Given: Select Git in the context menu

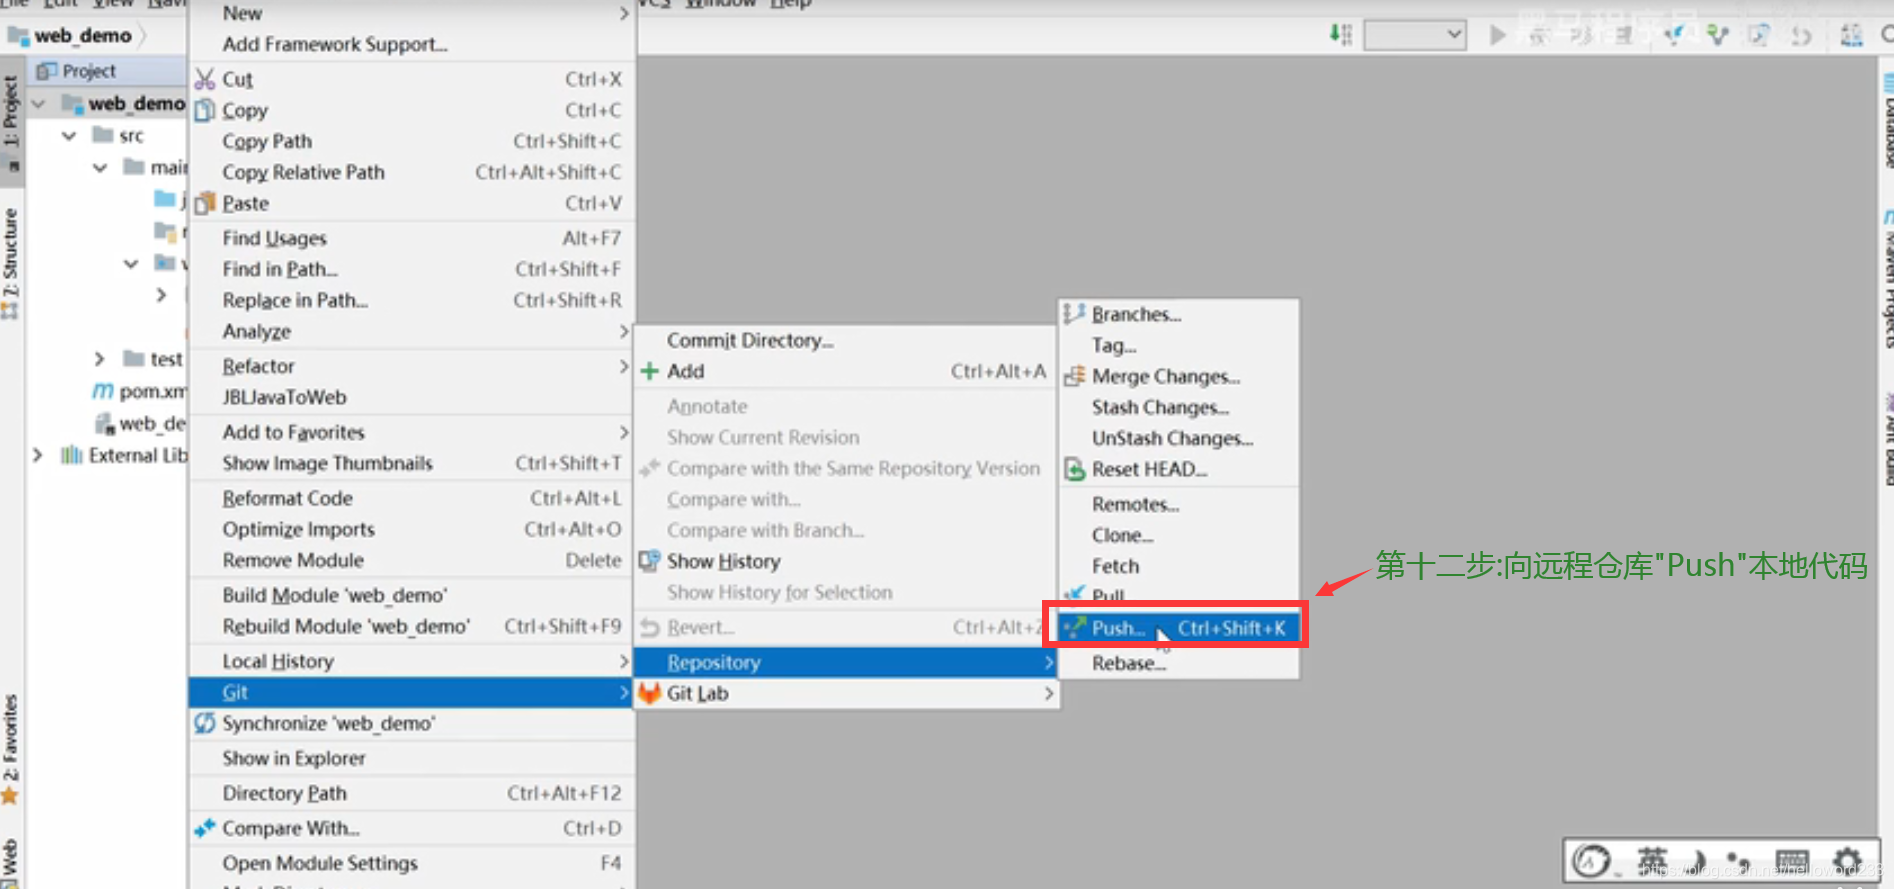Looking at the screenshot, I should point(411,692).
